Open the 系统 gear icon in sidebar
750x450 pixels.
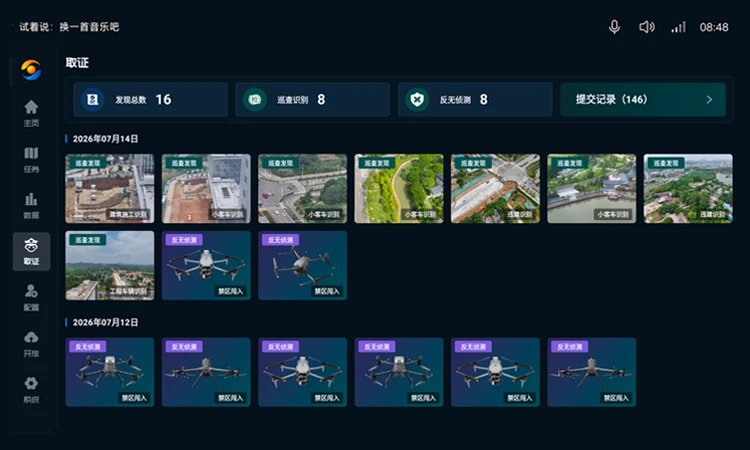(x=31, y=389)
